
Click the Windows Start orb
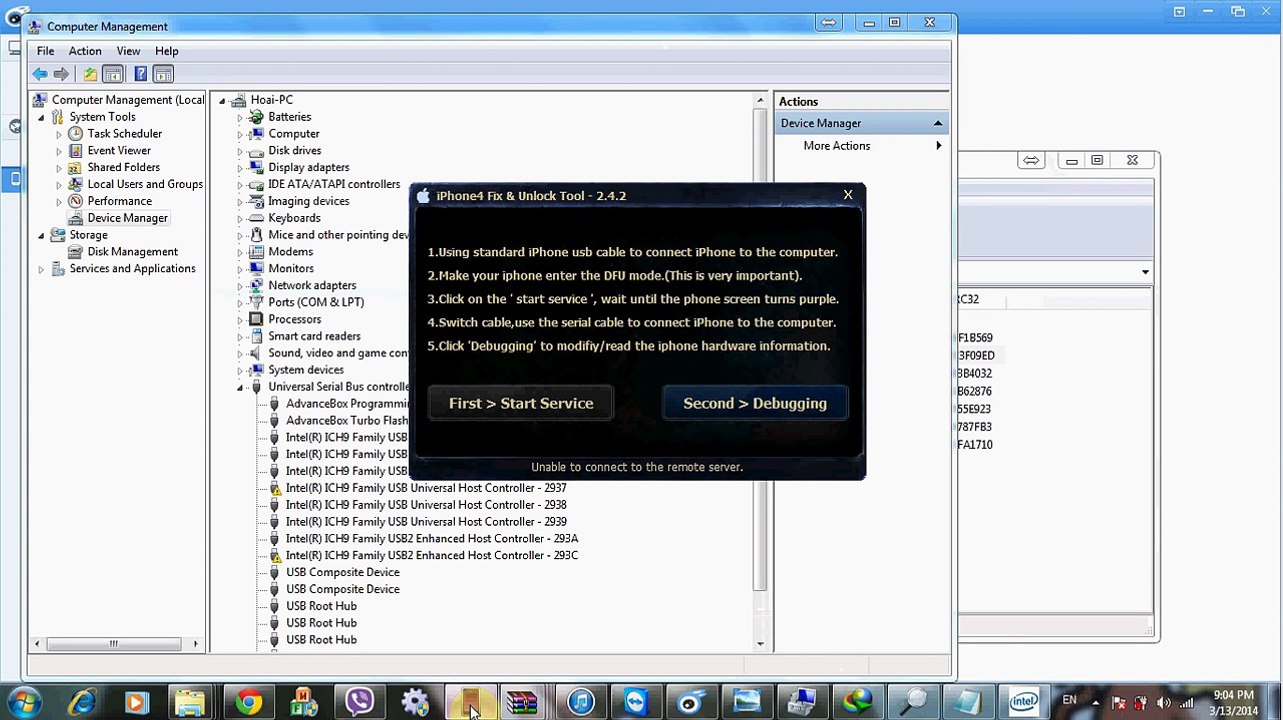(25, 702)
